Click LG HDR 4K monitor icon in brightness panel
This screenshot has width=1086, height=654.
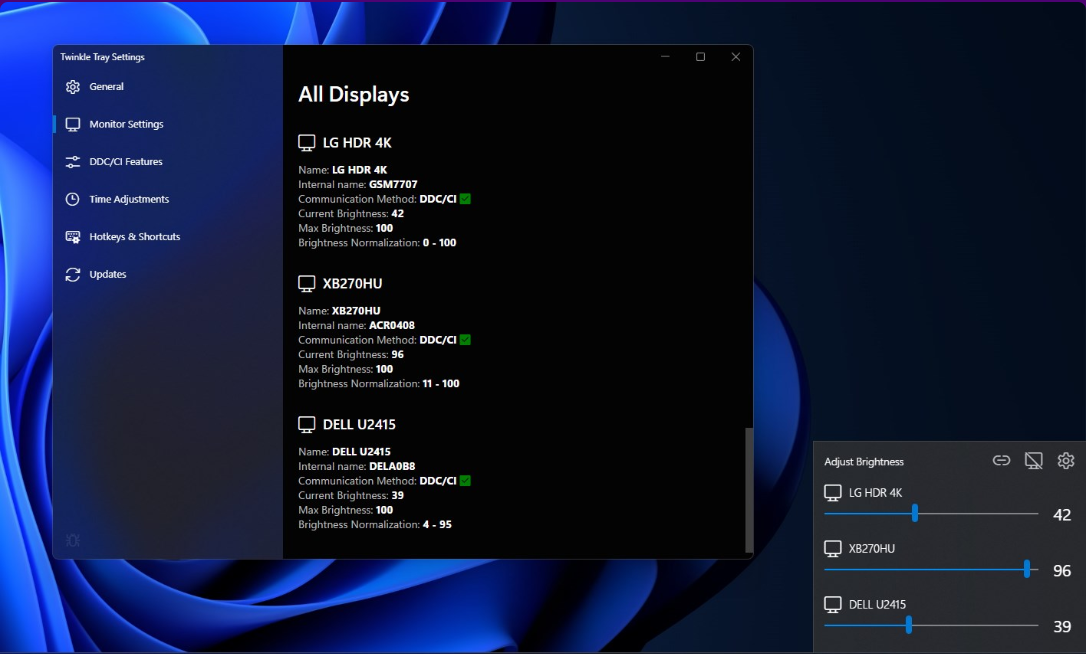(833, 493)
